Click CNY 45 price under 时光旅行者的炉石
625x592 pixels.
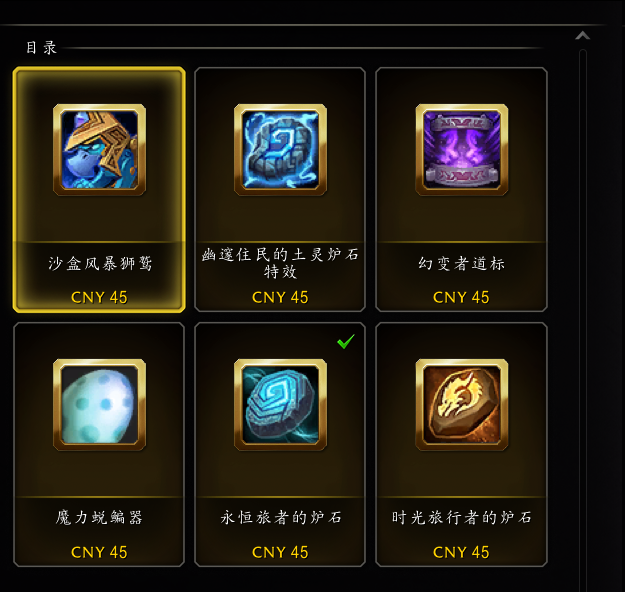pyautogui.click(x=461, y=553)
